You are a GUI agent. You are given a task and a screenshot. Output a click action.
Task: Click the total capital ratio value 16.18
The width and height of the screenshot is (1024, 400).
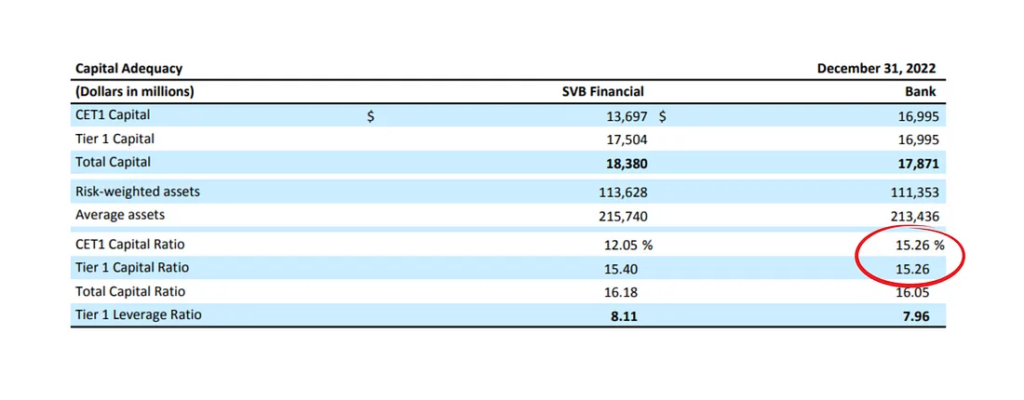(621, 293)
